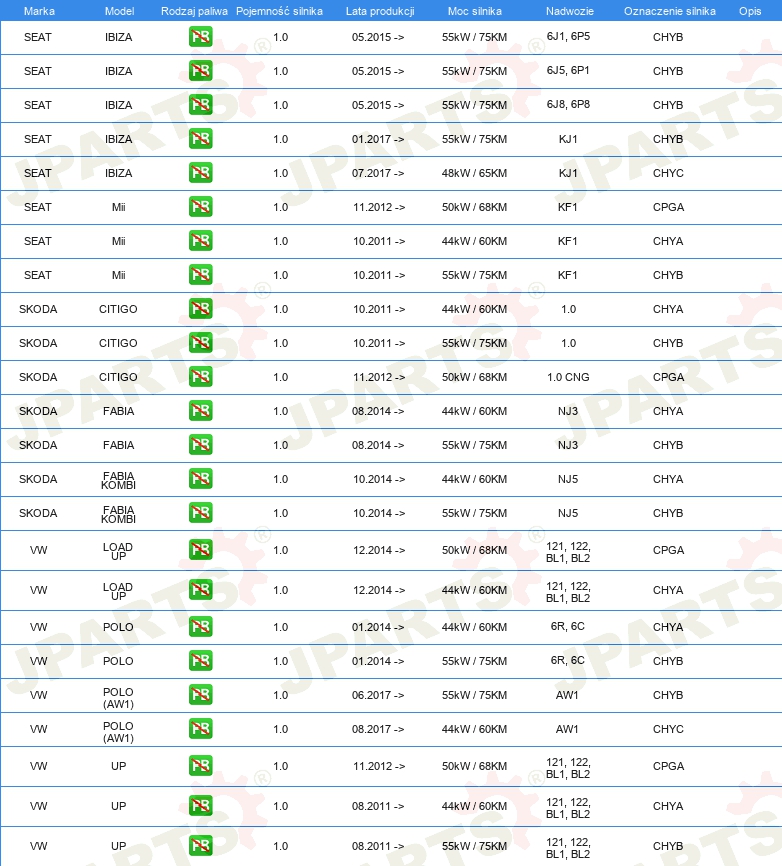Click the fuel icon in the LOAD UP CPGA row
782x866 pixels.
tap(200, 550)
